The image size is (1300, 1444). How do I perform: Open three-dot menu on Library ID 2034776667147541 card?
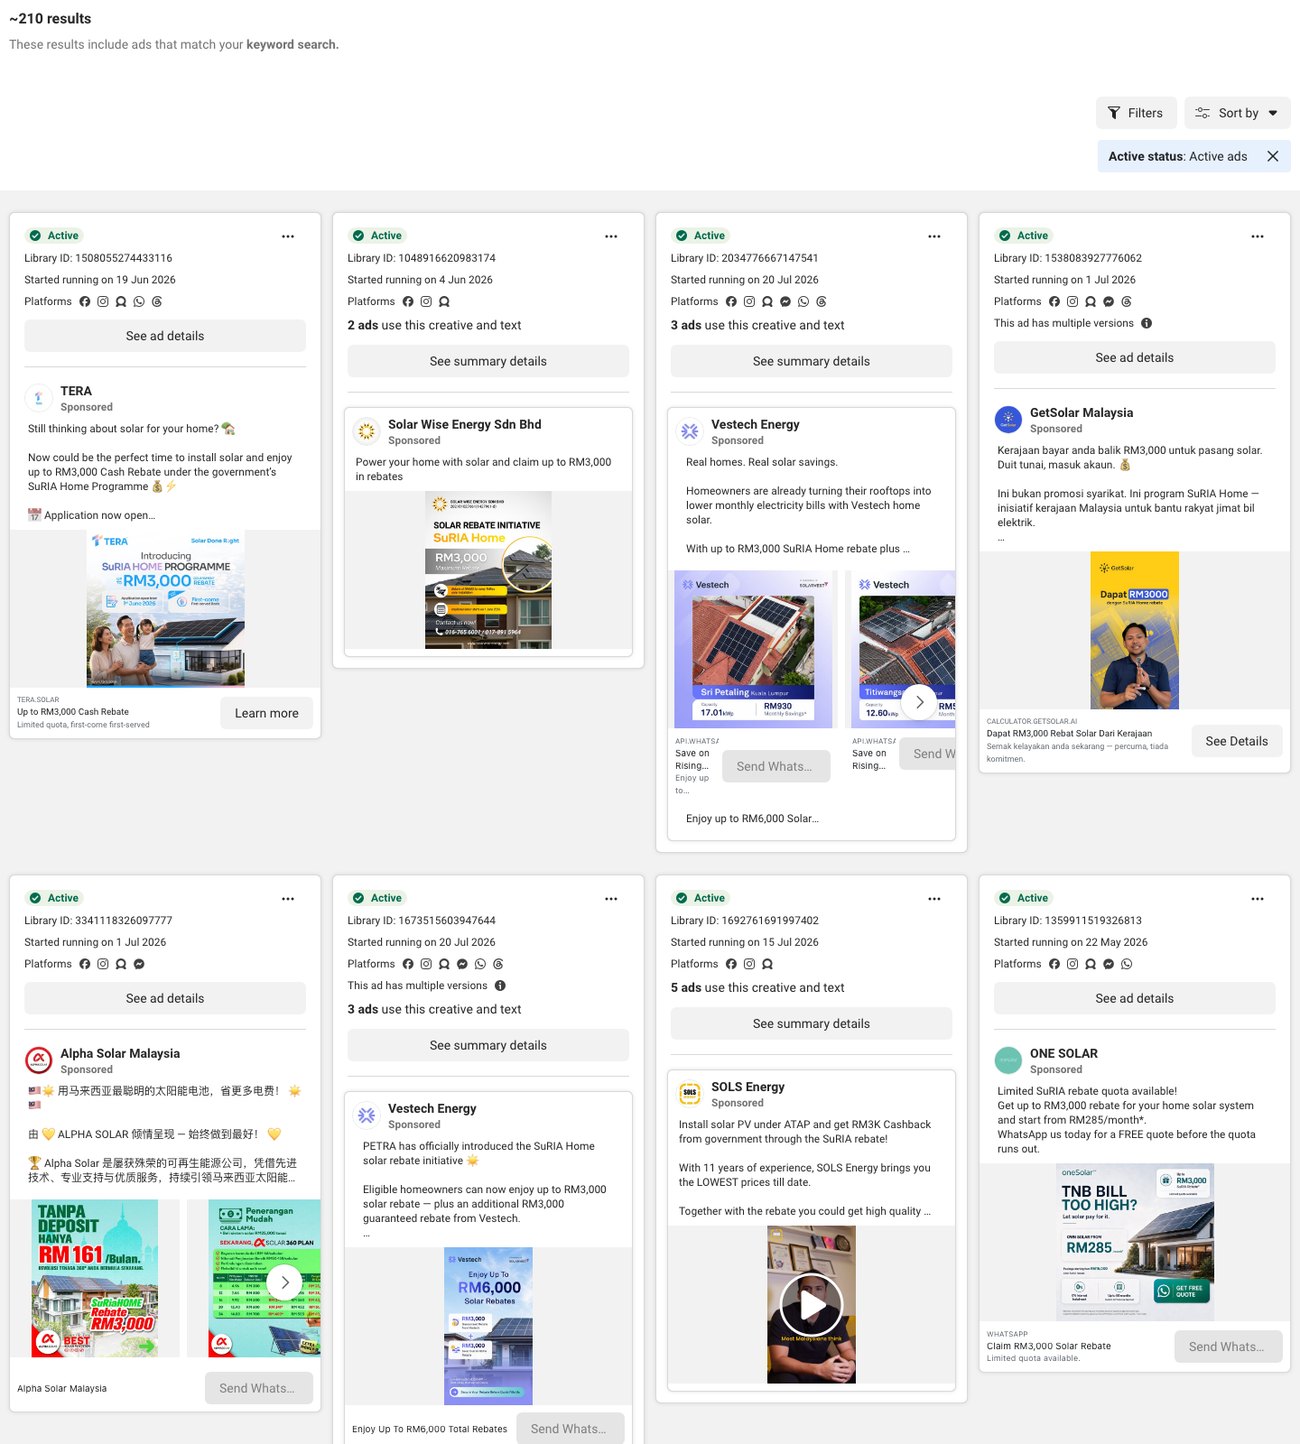click(934, 236)
